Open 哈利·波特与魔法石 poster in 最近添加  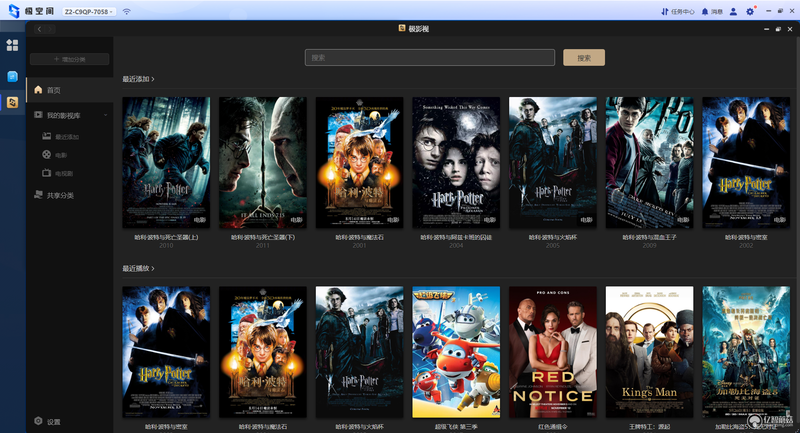pos(360,163)
